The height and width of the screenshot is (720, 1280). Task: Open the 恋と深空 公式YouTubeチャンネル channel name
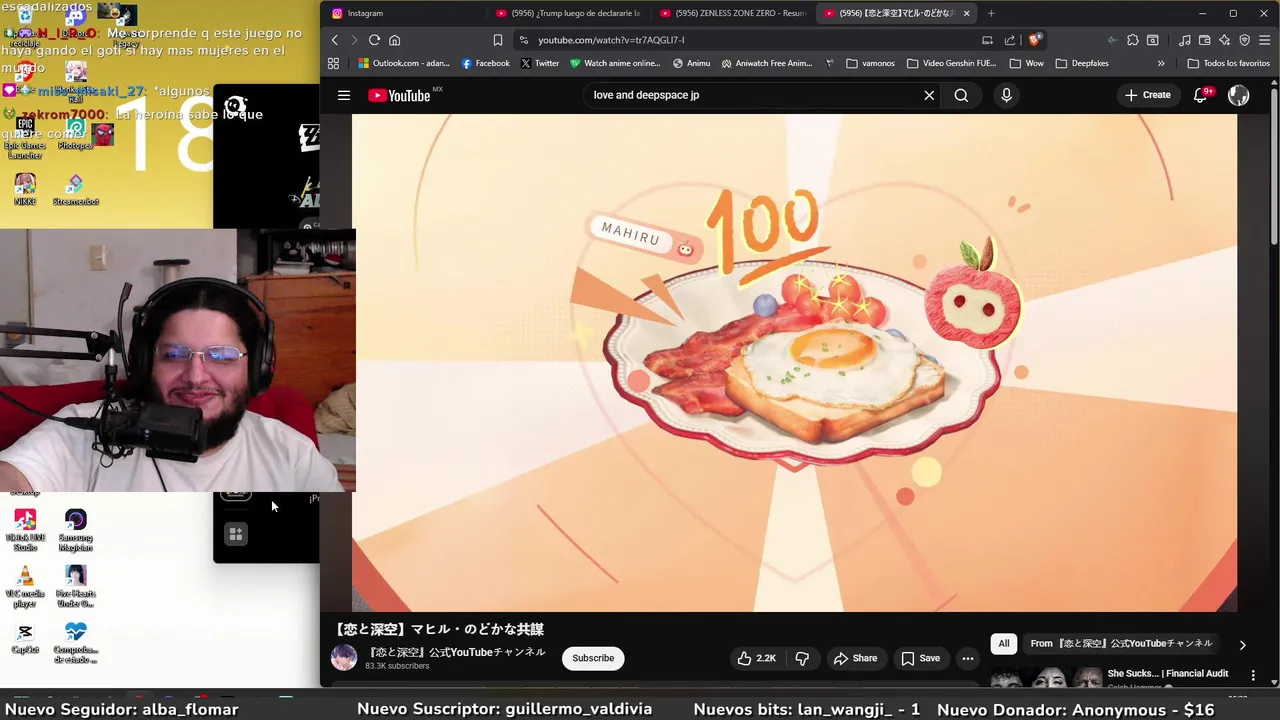457,652
